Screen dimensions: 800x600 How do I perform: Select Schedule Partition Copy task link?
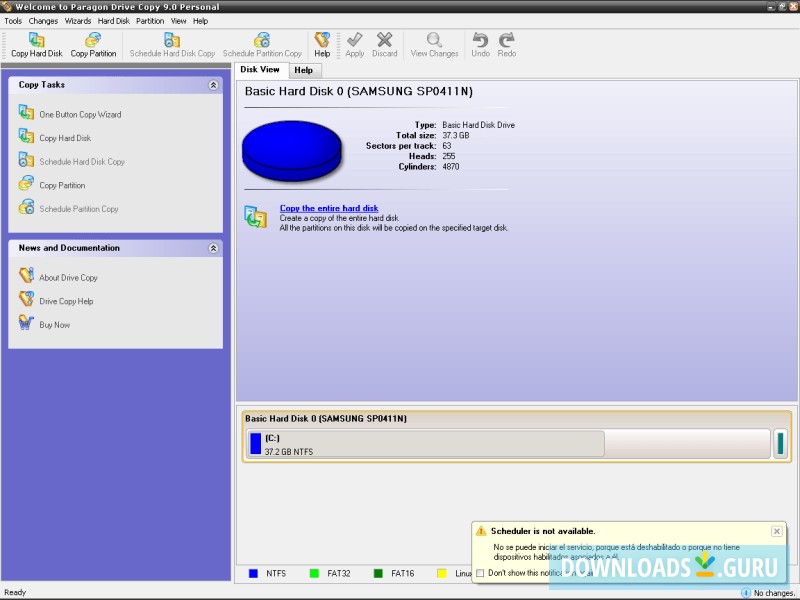[x=79, y=209]
